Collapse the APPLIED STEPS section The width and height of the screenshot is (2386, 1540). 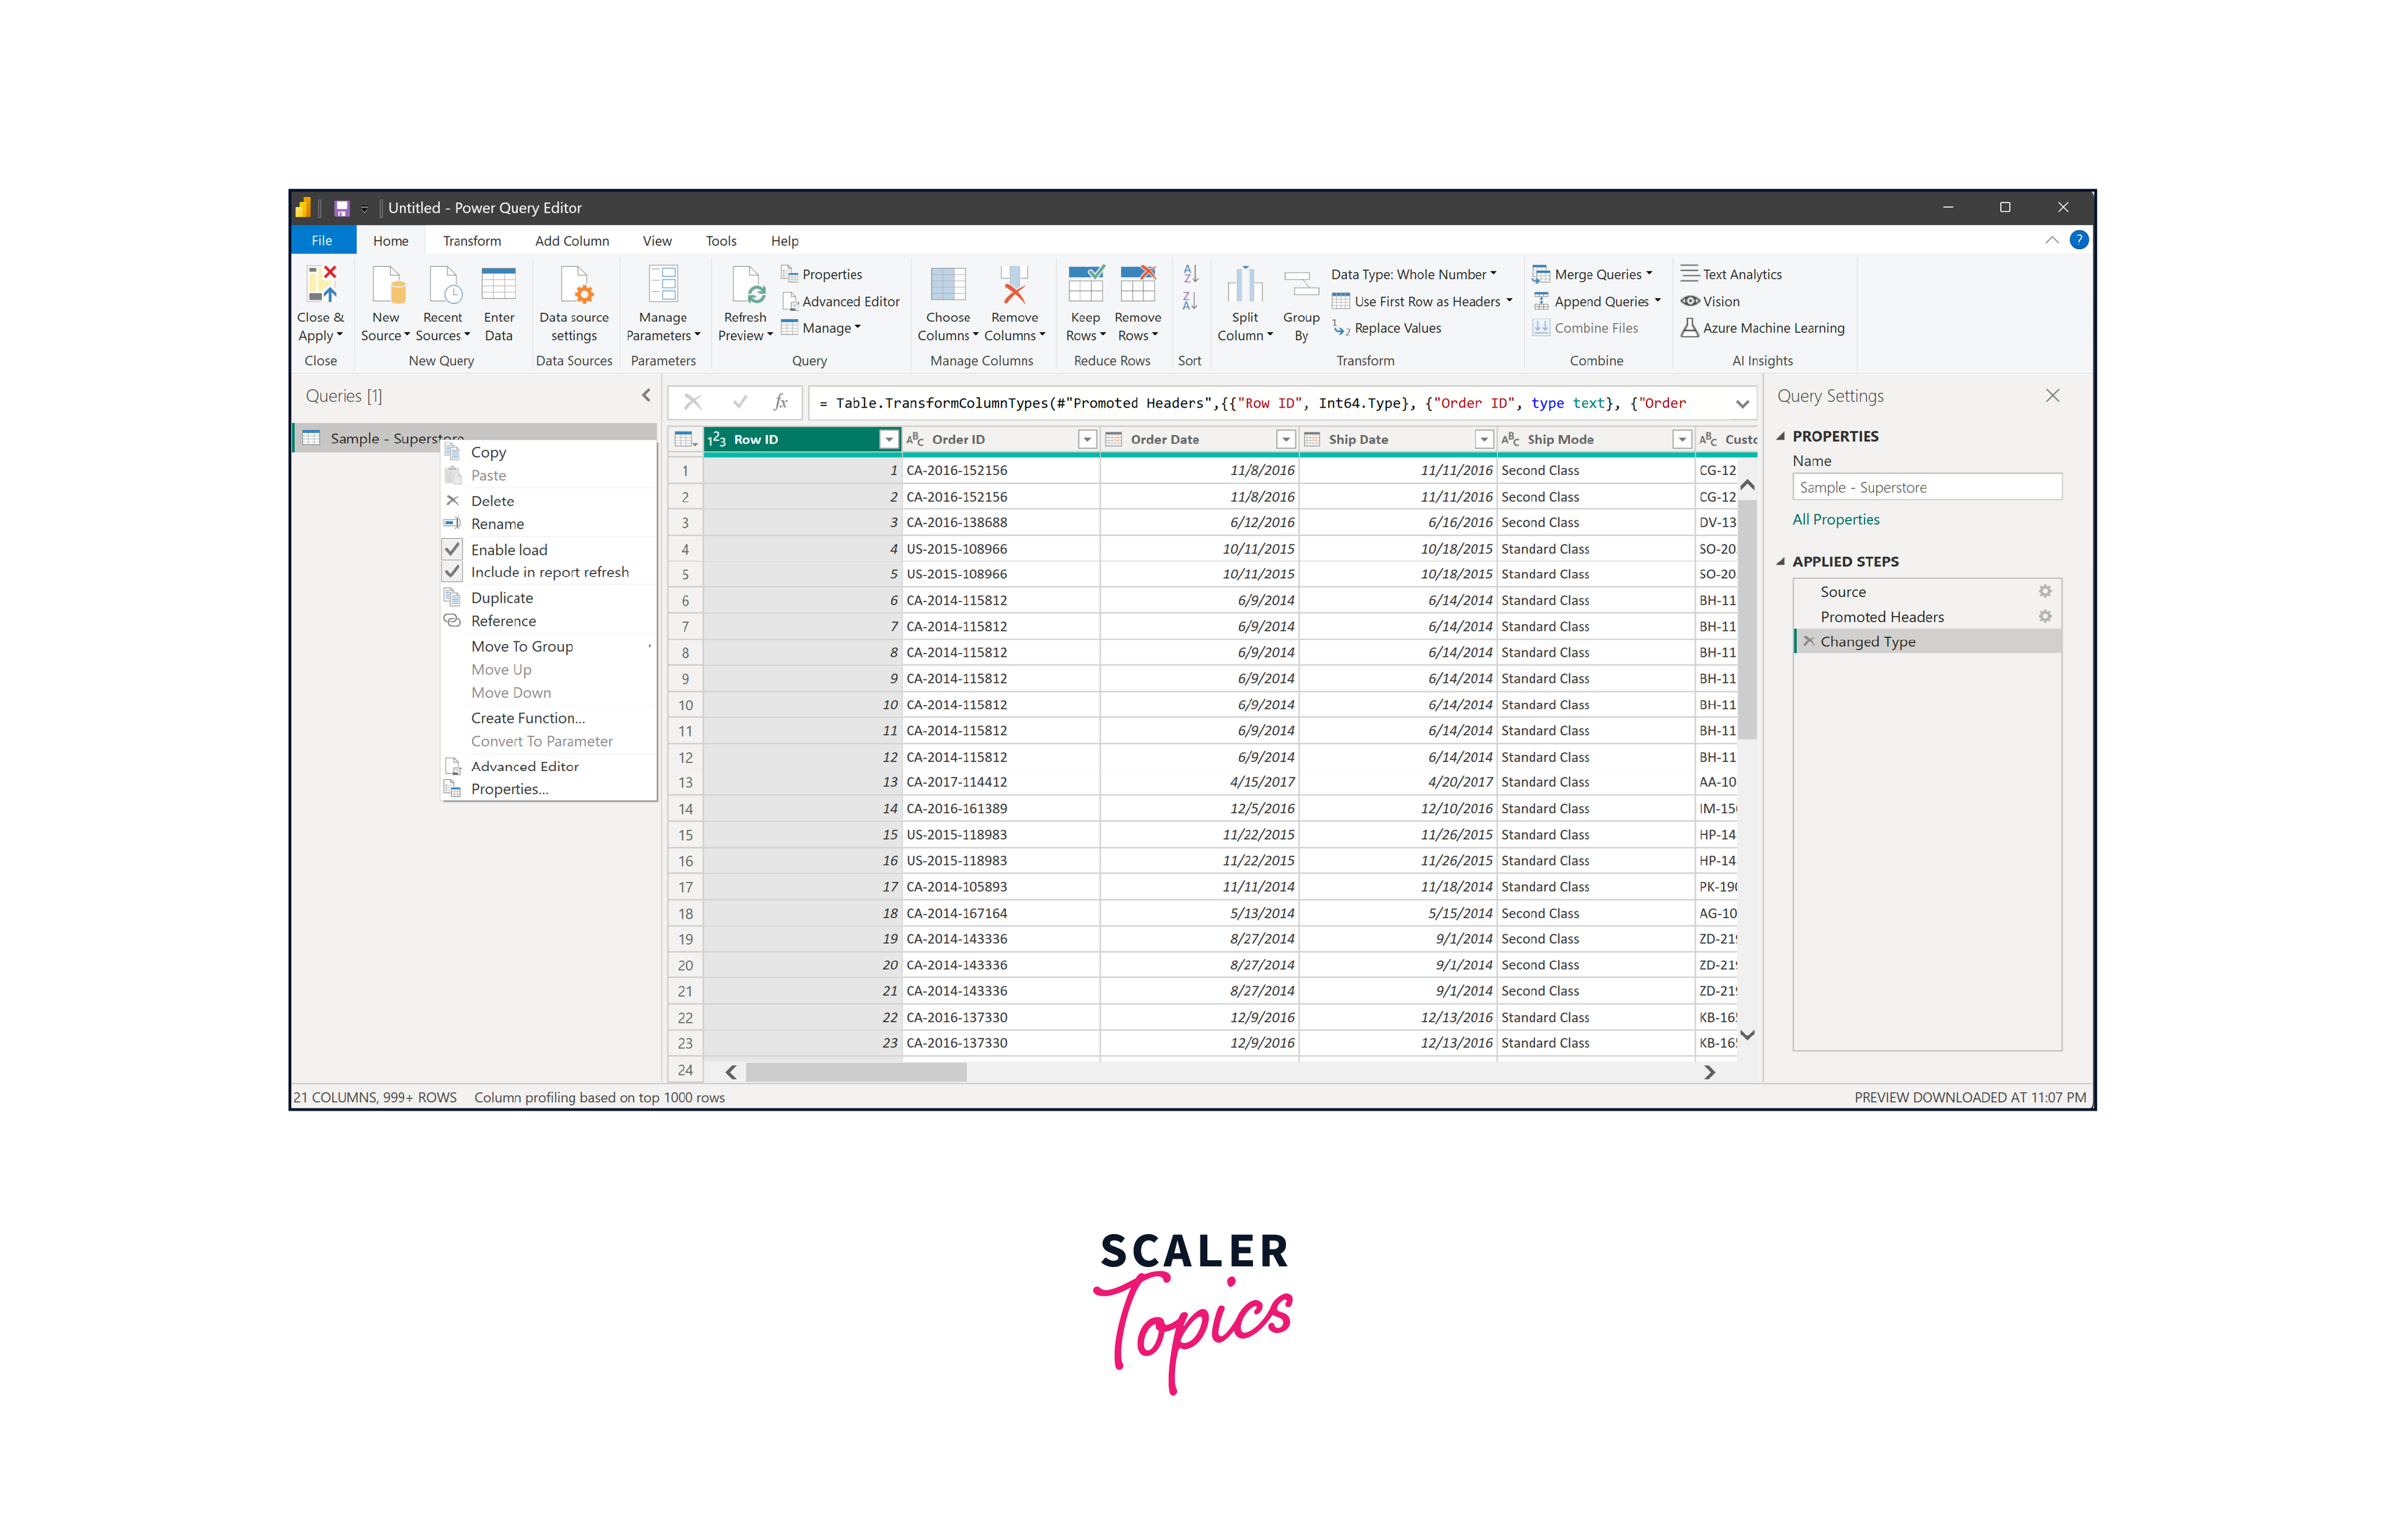[x=1780, y=561]
